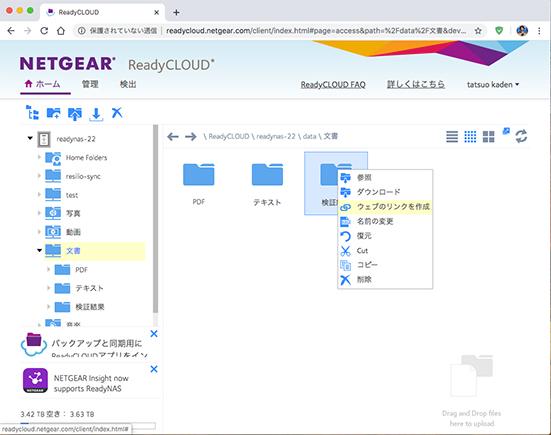
Task: Click the upload files toolbar icon
Action: 74,113
